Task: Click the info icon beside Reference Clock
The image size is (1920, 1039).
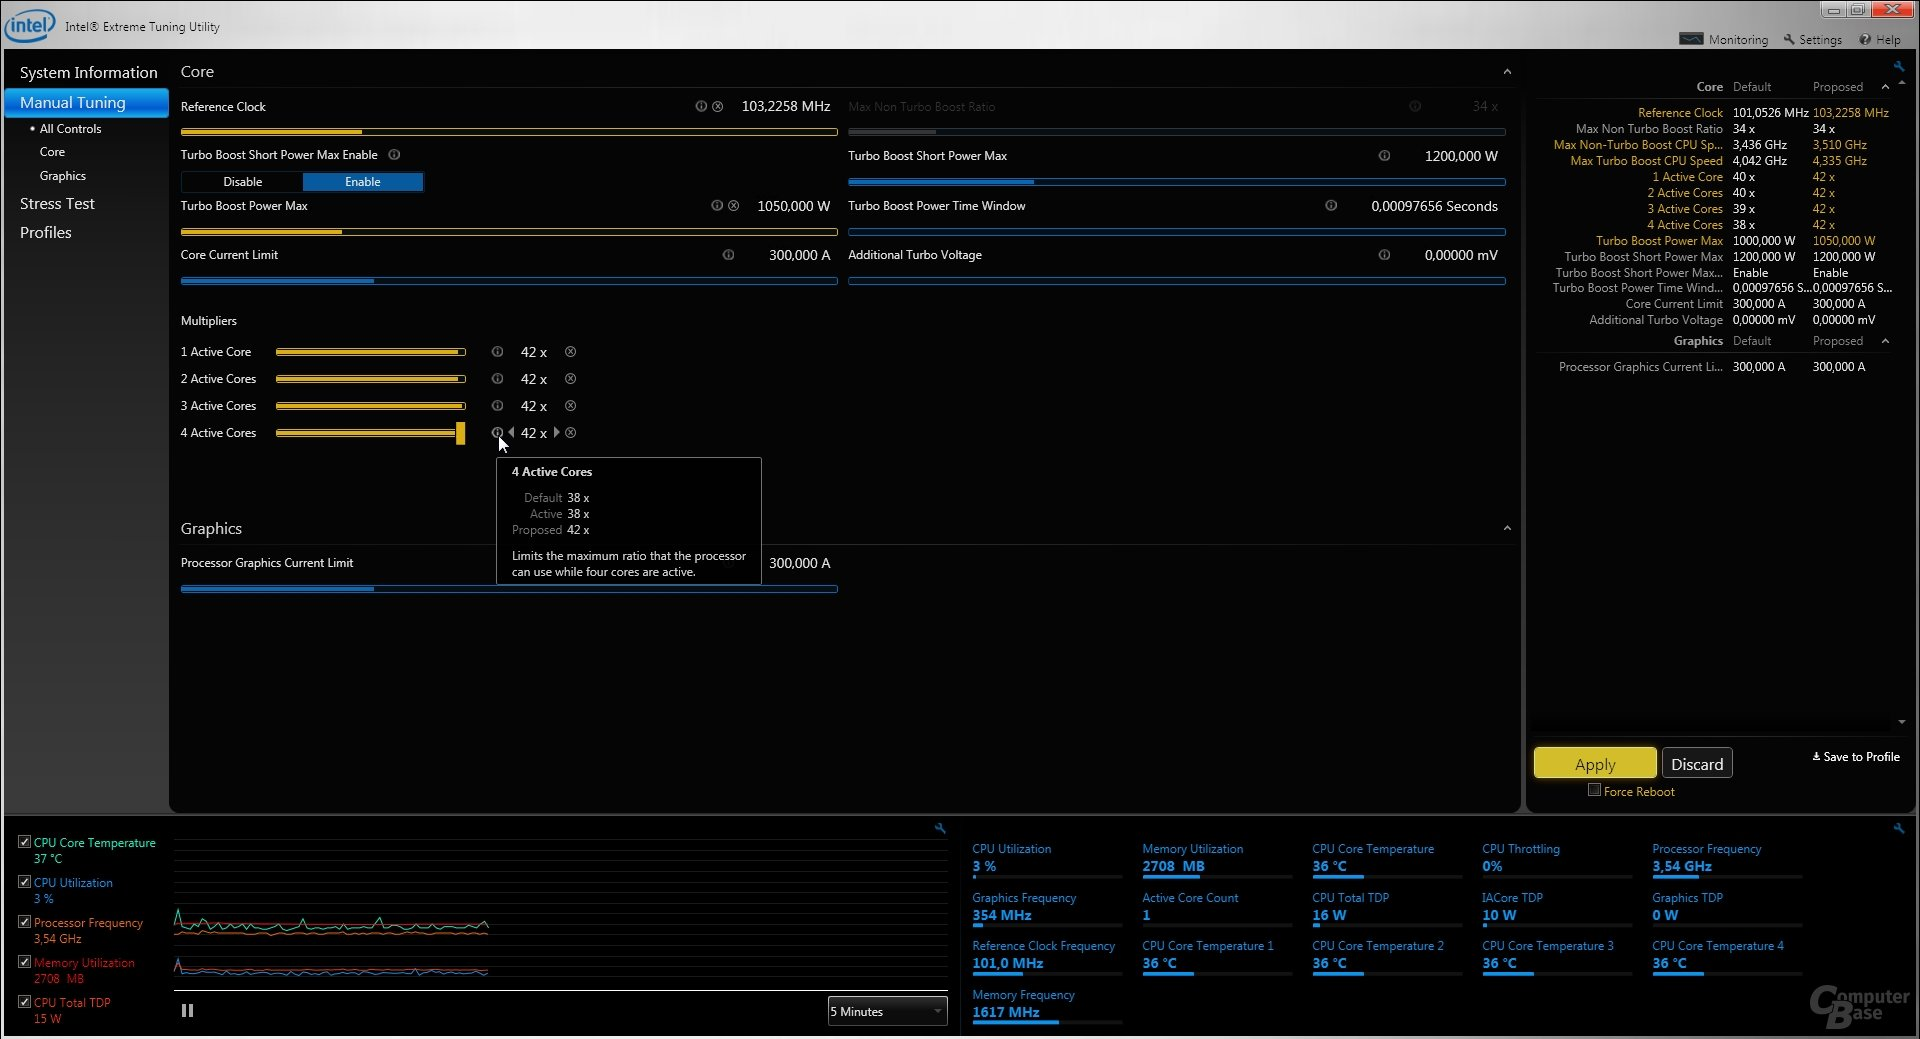Action: point(701,106)
